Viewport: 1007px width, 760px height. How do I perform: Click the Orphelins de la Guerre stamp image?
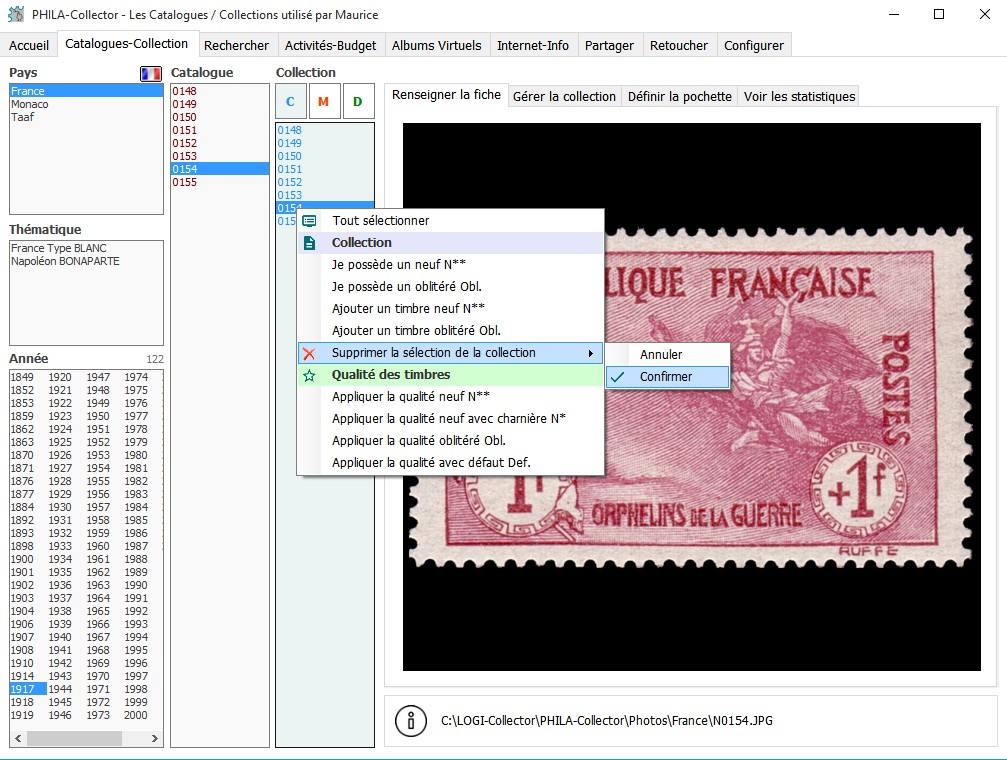point(692,397)
